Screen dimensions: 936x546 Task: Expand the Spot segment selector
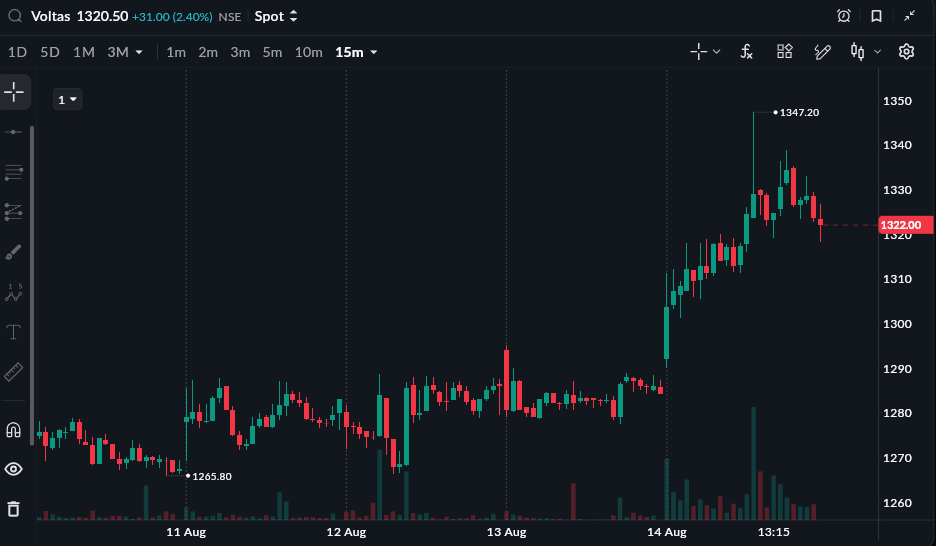[x=276, y=16]
